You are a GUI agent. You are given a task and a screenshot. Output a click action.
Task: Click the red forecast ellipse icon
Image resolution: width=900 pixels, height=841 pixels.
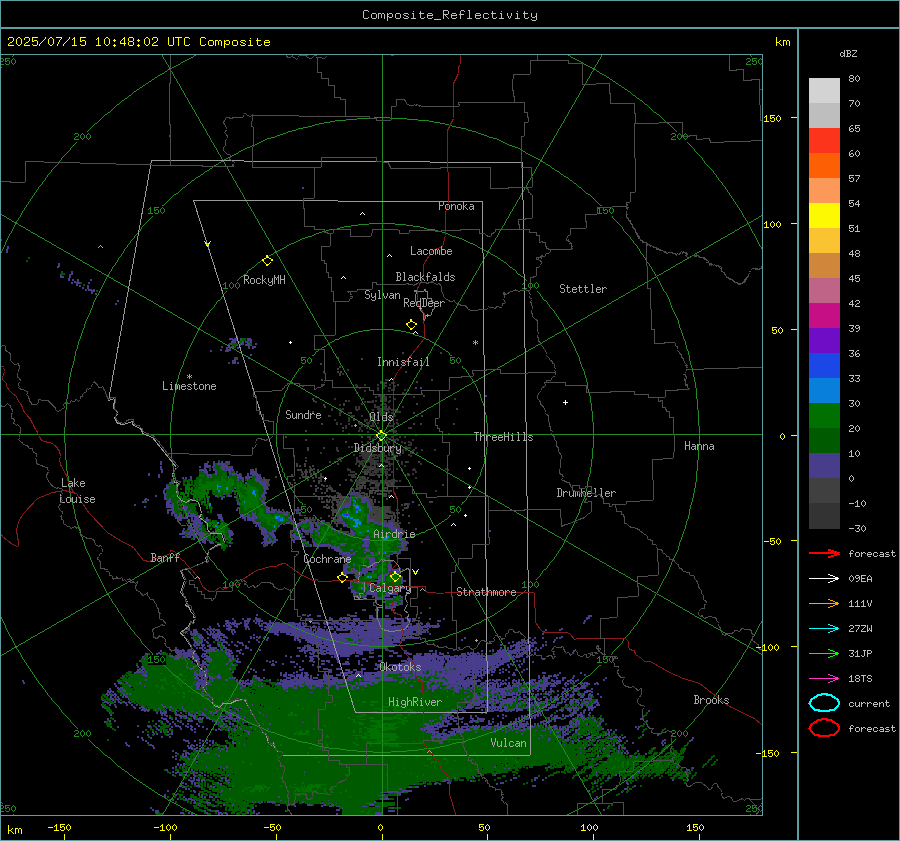(x=824, y=728)
